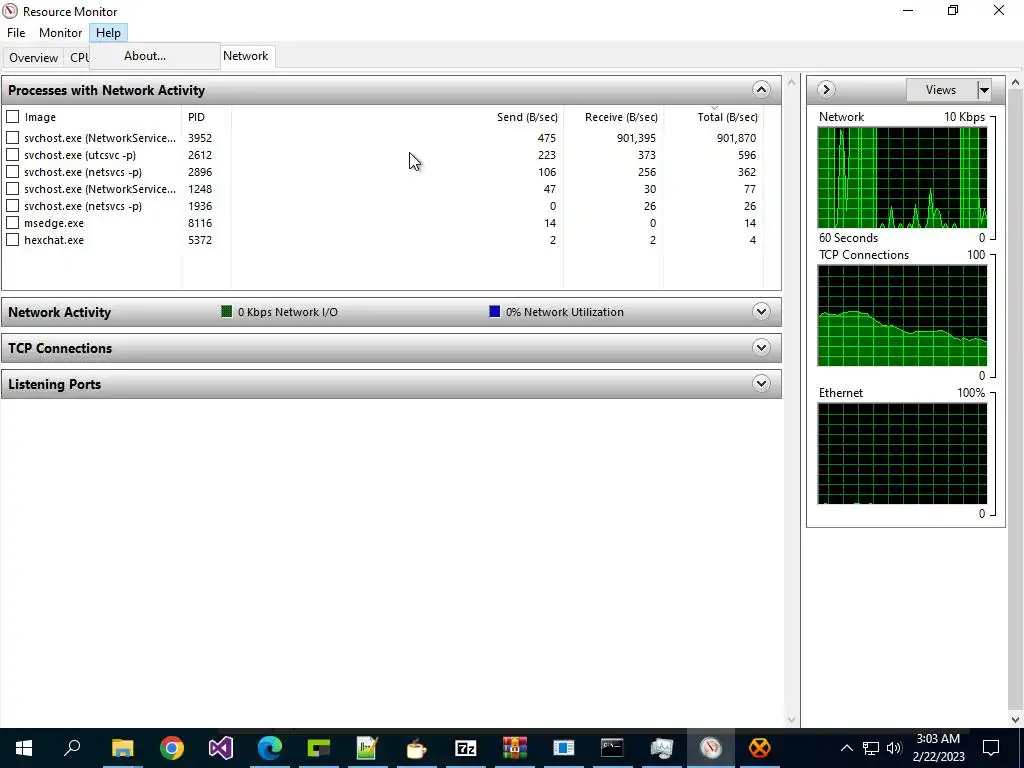Screen dimensions: 1024x768
Task: Sort by the Image column header
Action: coord(40,117)
